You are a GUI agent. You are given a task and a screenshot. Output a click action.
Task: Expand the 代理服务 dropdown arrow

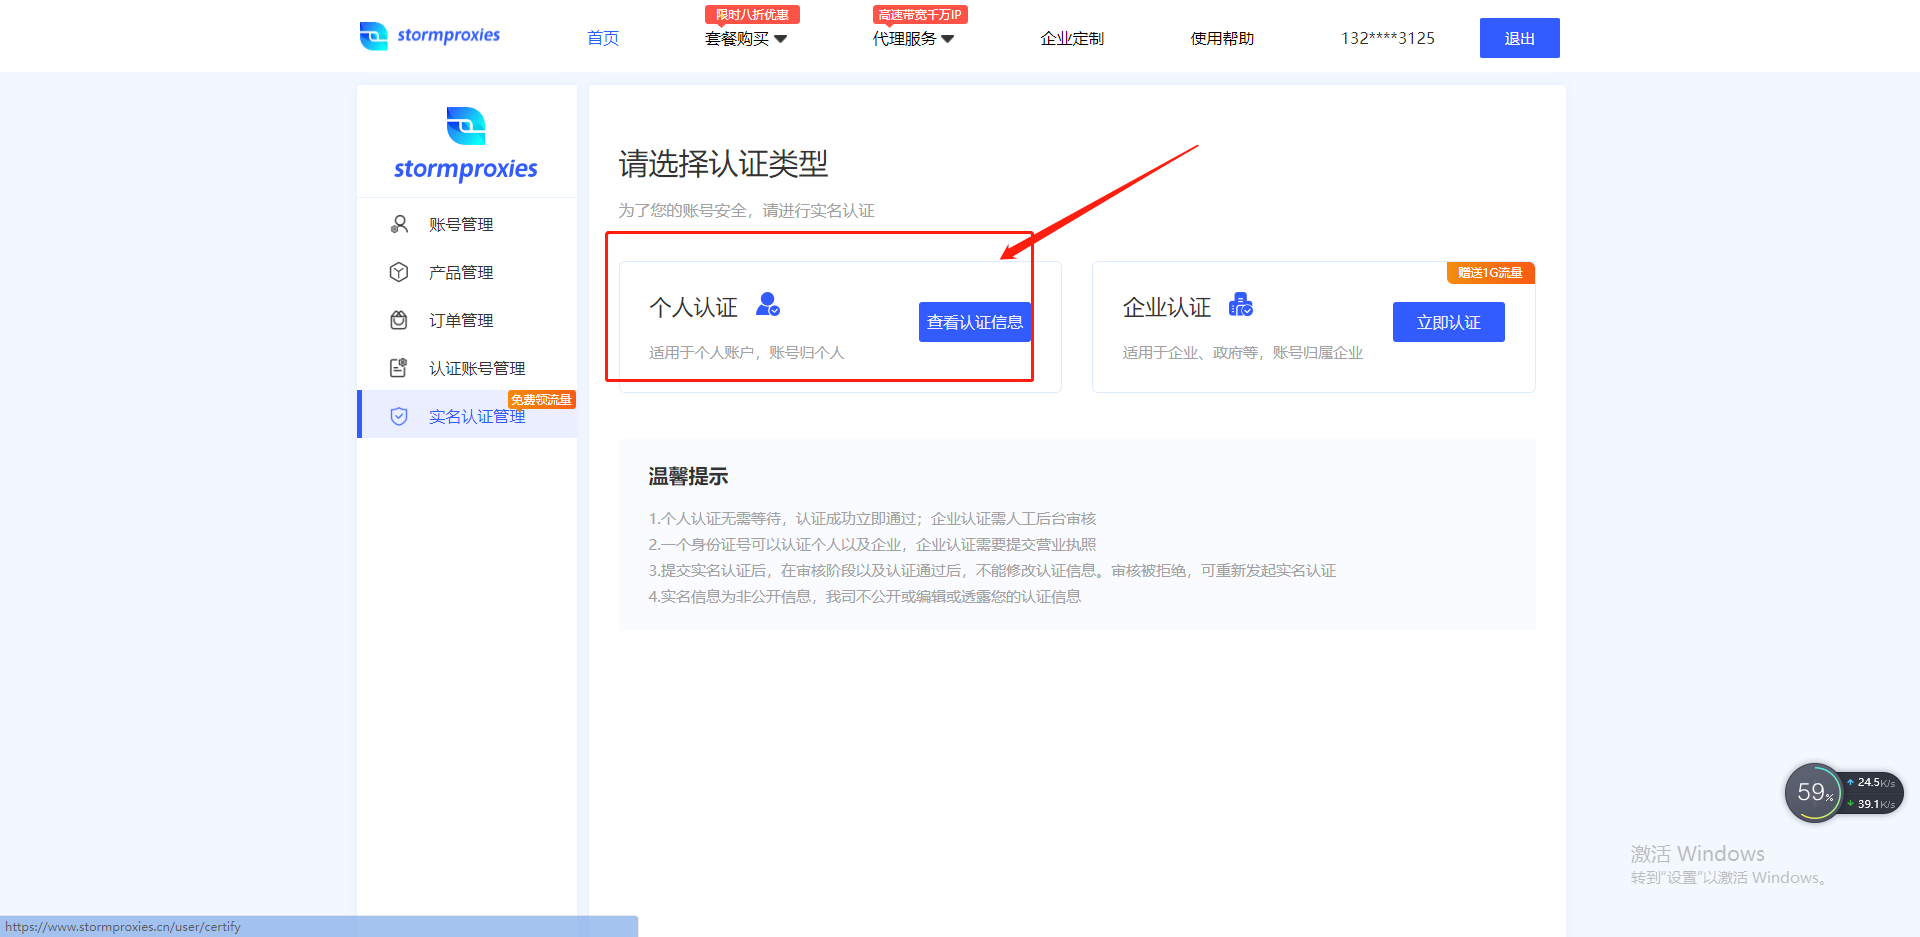pyautogui.click(x=948, y=39)
